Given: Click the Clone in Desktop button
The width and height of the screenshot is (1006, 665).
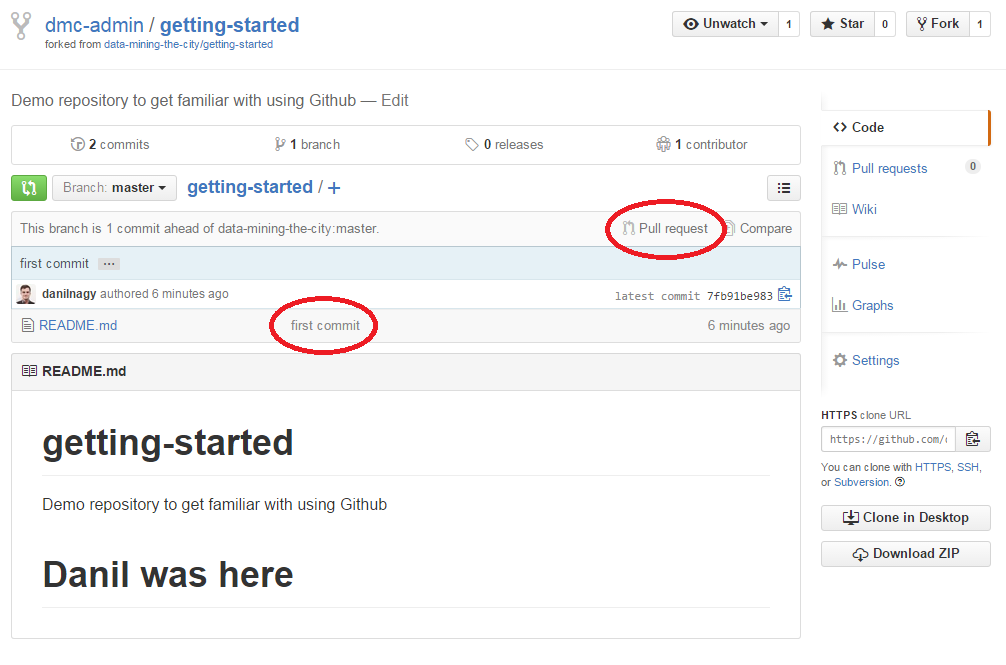Looking at the screenshot, I should [x=906, y=518].
